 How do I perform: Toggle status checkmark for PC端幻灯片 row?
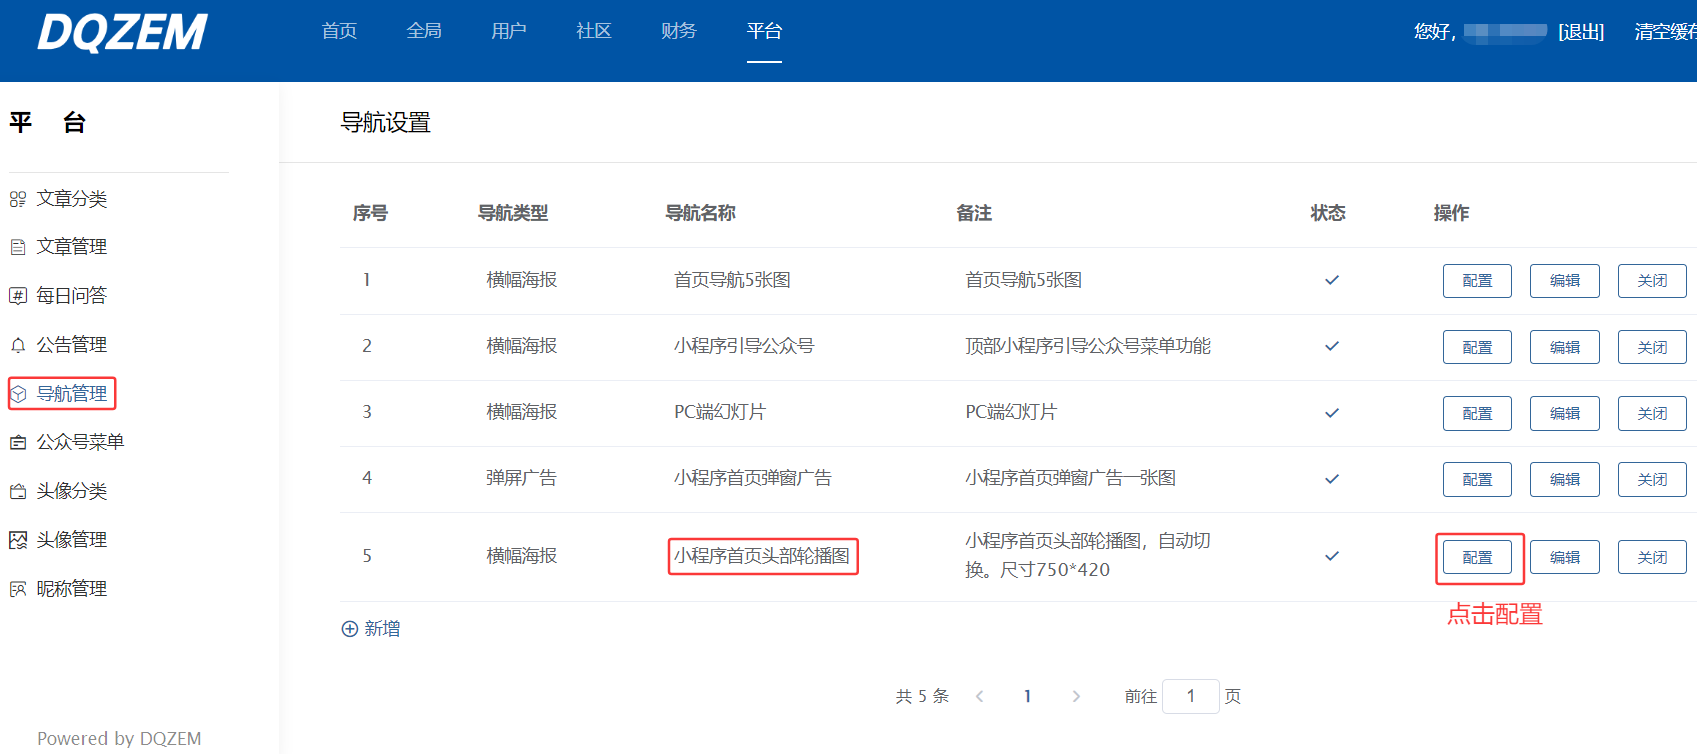pos(1331,412)
